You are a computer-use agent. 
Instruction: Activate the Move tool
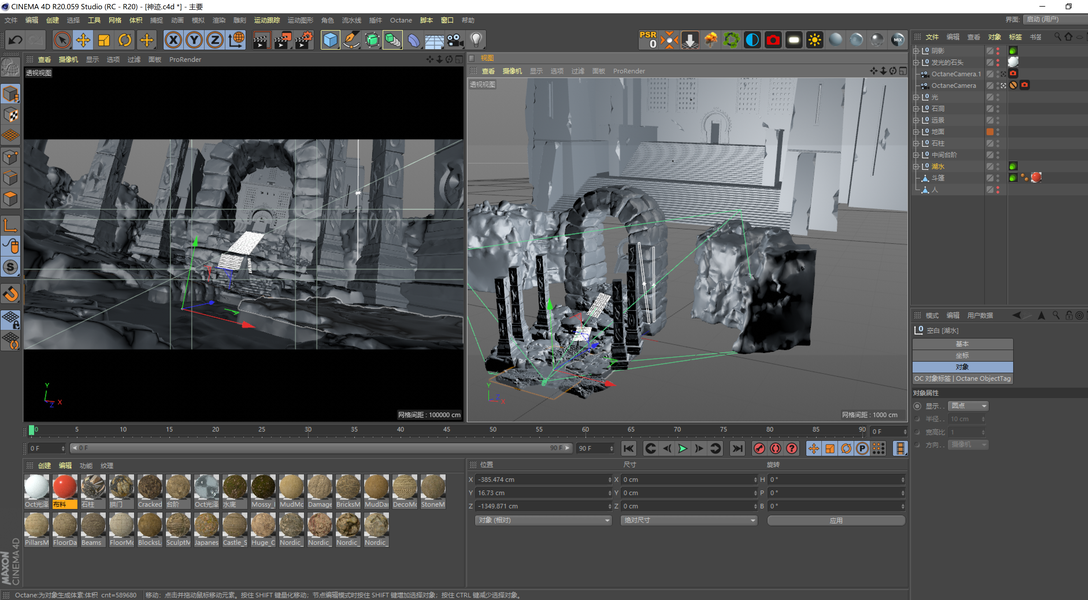click(83, 40)
